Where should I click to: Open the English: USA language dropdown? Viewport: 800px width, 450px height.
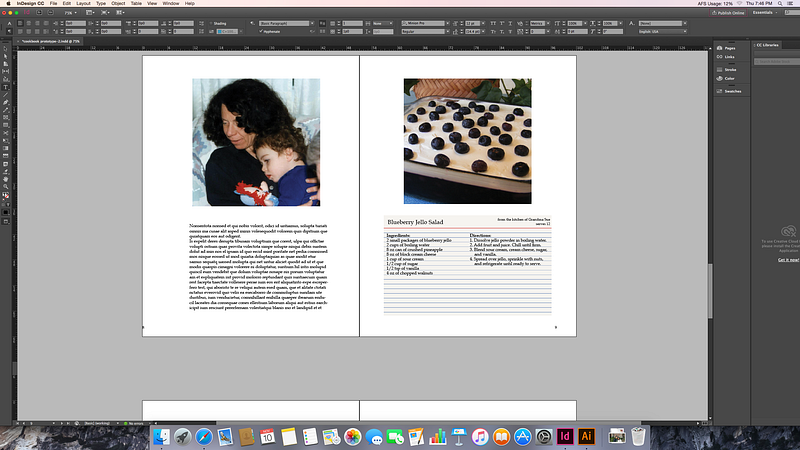(662, 32)
